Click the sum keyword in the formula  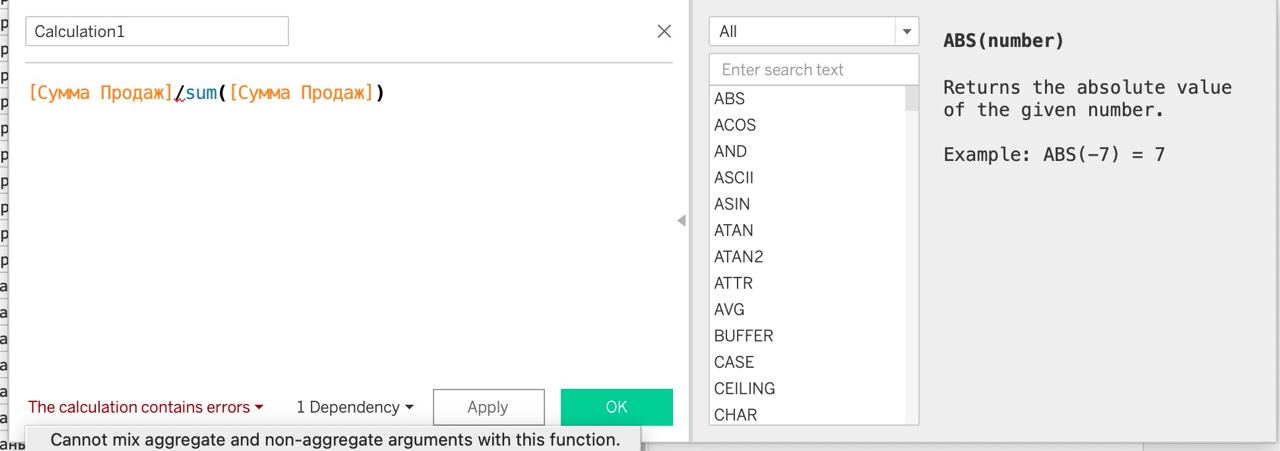coord(201,93)
